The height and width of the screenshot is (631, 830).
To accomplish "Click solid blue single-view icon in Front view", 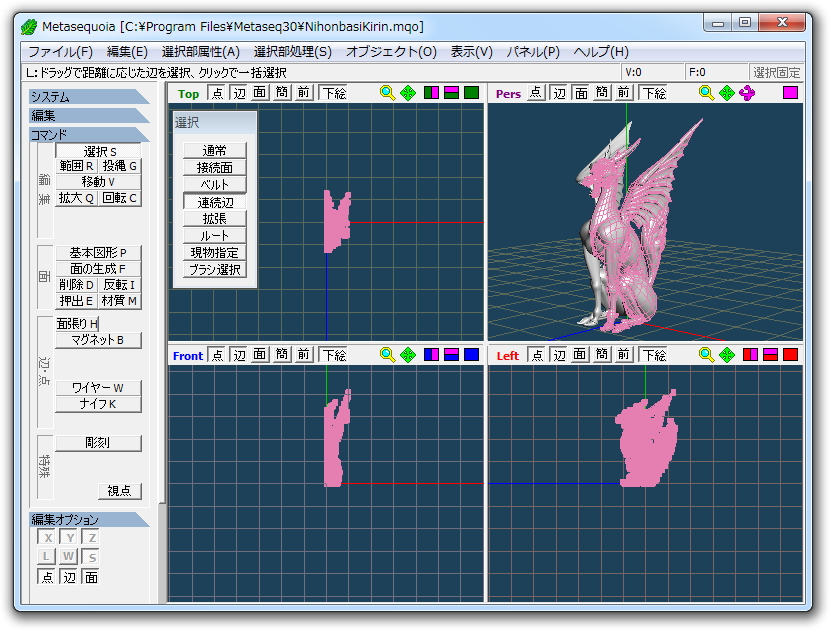I will [471, 355].
